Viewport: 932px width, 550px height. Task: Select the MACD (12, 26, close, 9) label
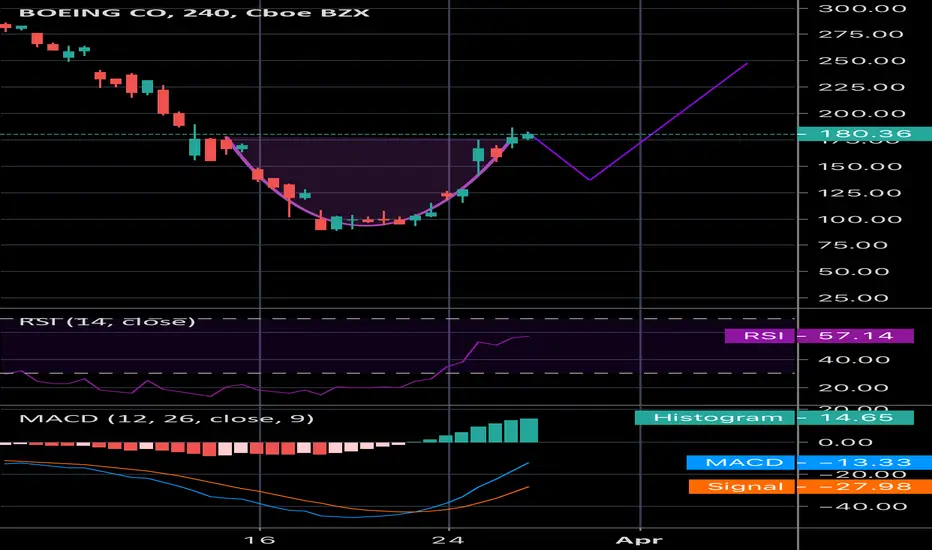point(166,419)
